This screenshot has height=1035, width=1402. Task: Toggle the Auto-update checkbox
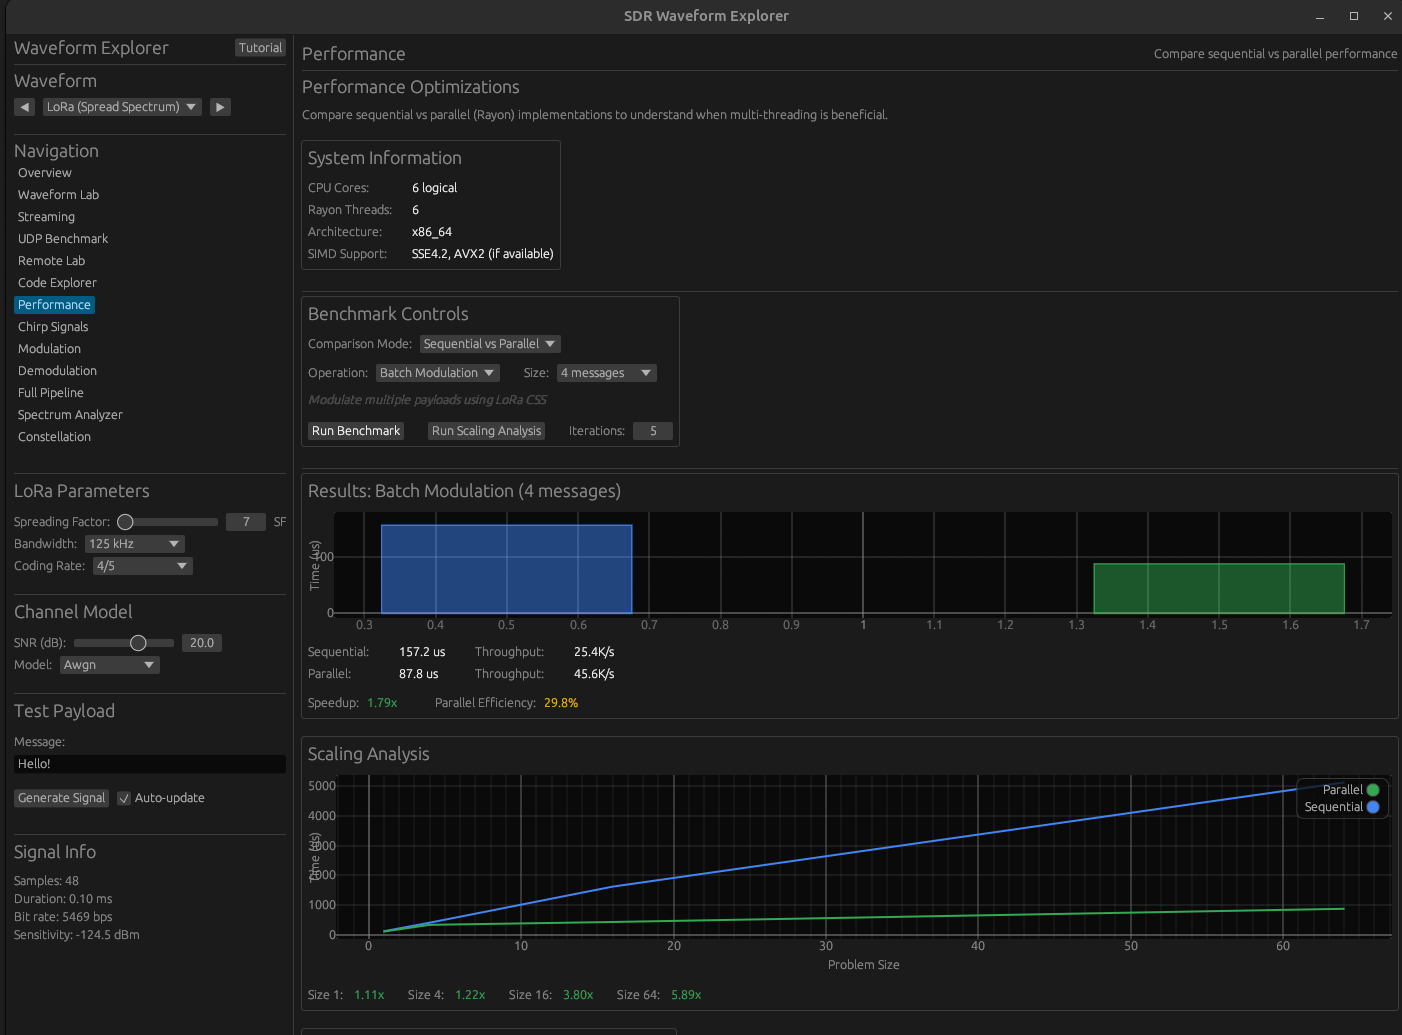124,798
